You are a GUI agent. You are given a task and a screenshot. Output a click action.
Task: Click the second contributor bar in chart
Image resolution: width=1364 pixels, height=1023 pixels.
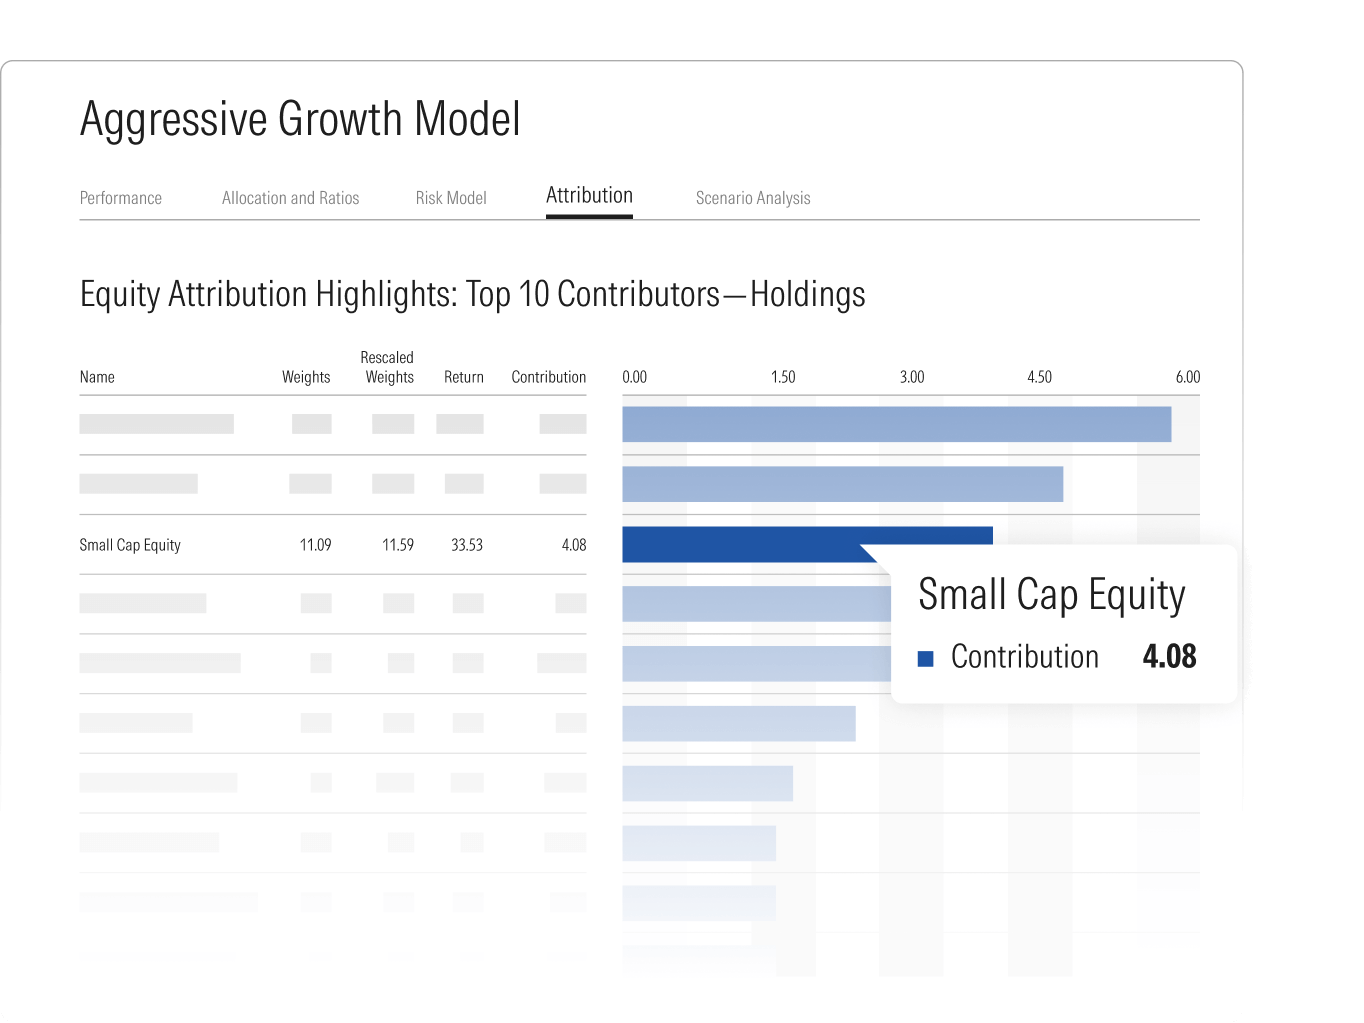pyautogui.click(x=842, y=484)
